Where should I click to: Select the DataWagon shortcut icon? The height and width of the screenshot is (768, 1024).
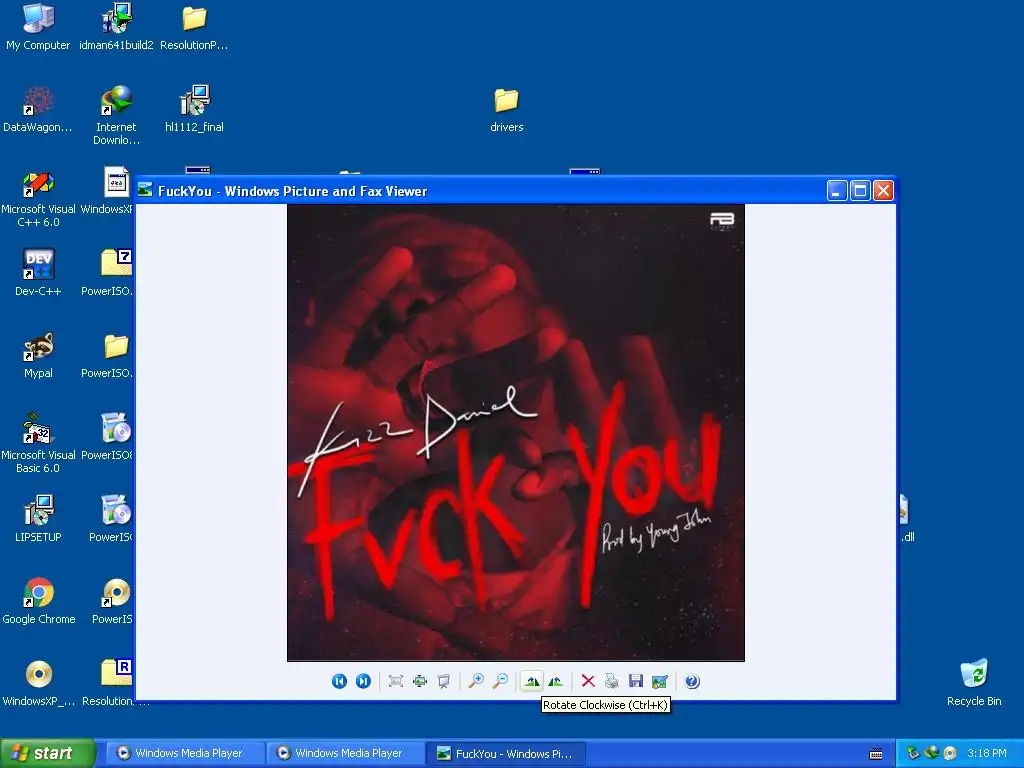[38, 108]
